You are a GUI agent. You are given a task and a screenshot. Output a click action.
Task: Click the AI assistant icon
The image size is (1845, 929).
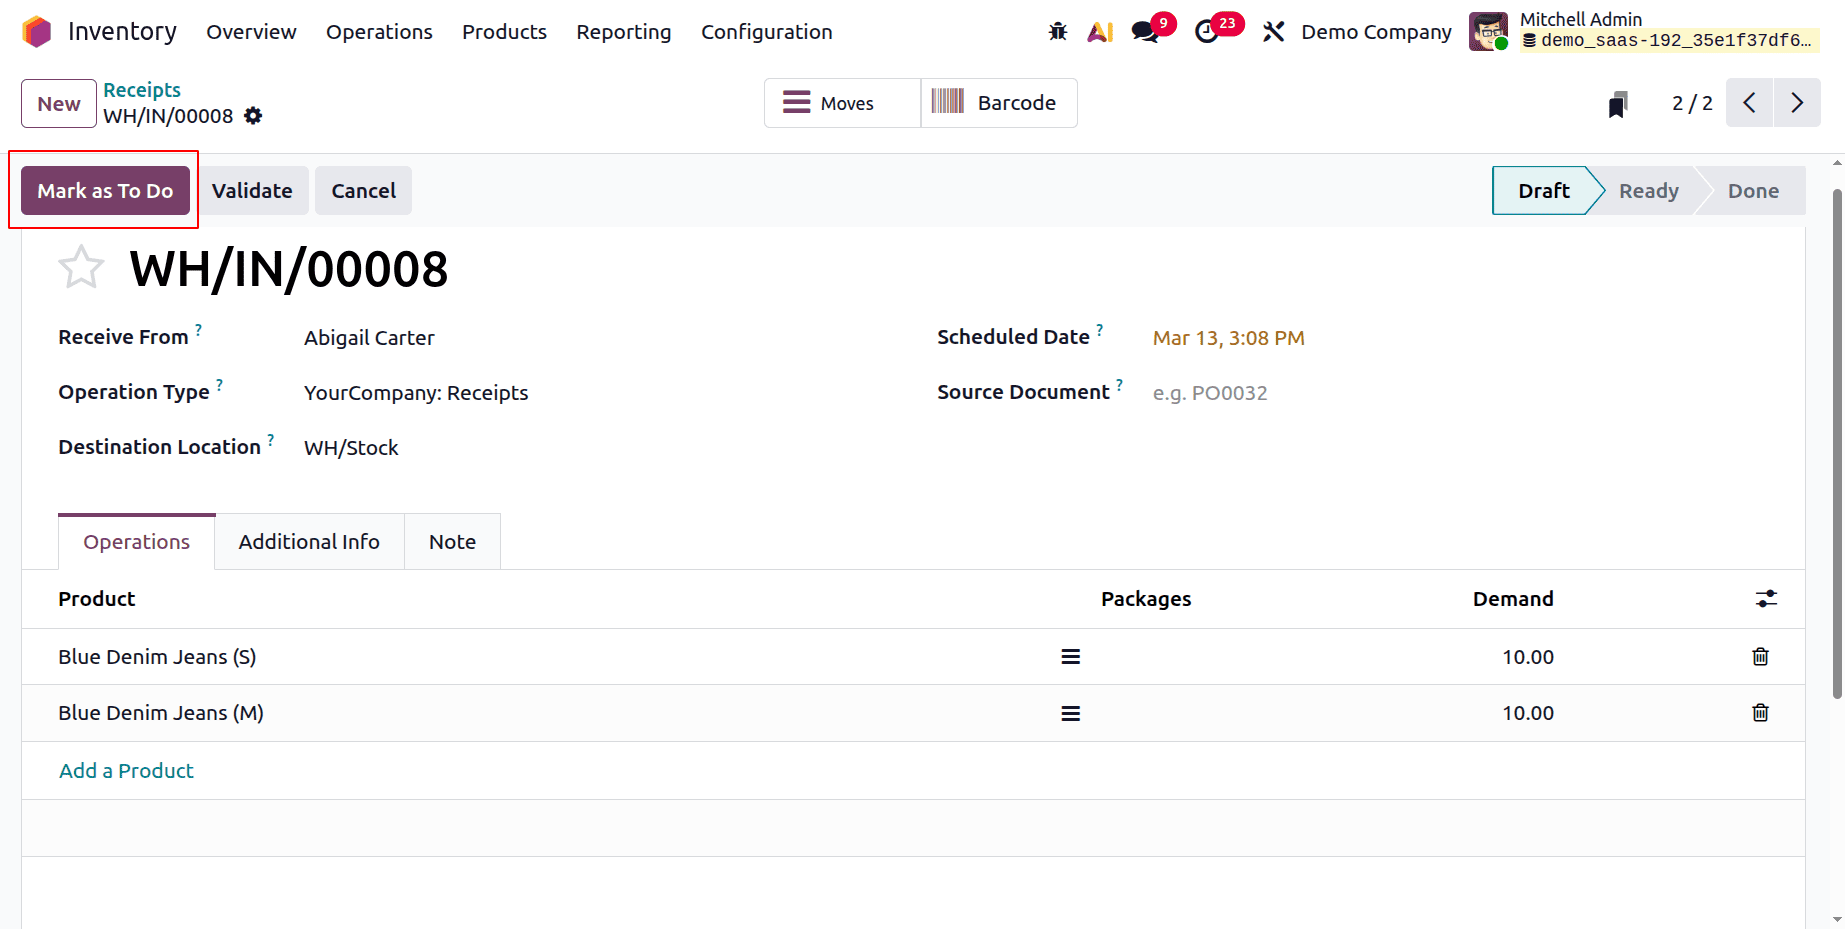(1100, 31)
